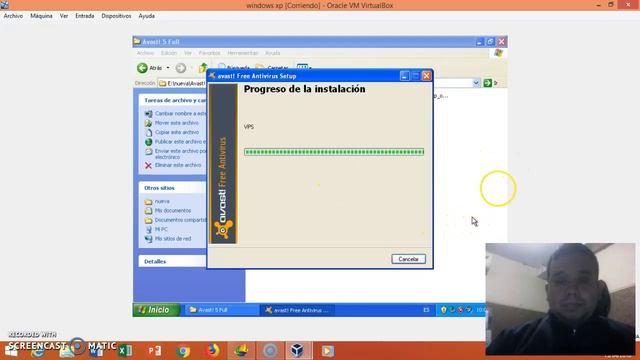Open the VirtualBox Archivo menu
640x360 pixels.
tap(13, 16)
